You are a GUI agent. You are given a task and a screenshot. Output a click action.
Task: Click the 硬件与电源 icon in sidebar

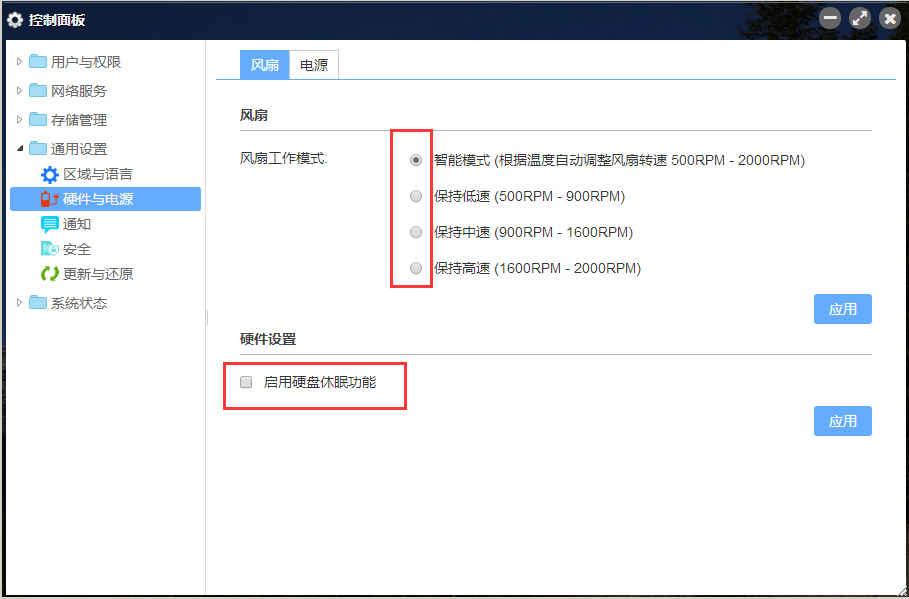click(49, 199)
